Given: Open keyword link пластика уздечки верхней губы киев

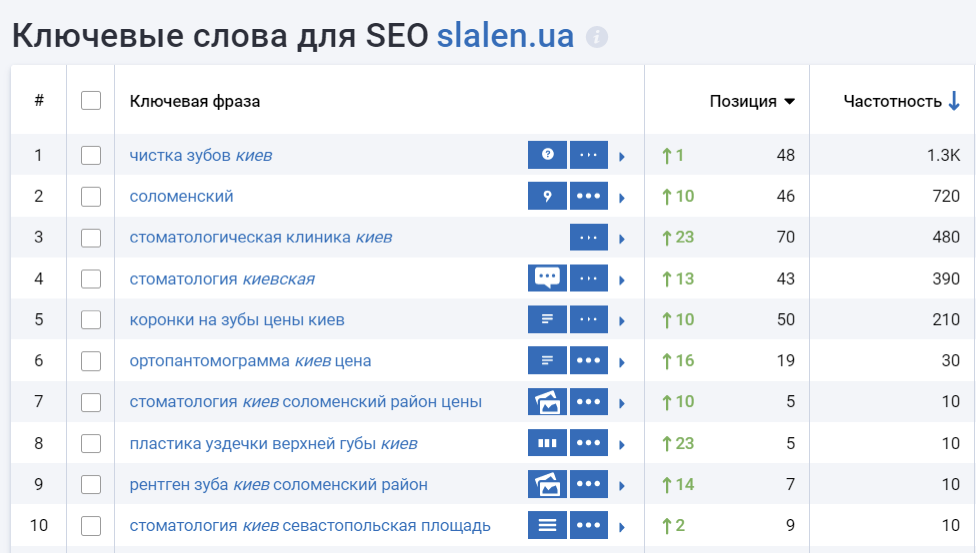Looking at the screenshot, I should [273, 443].
